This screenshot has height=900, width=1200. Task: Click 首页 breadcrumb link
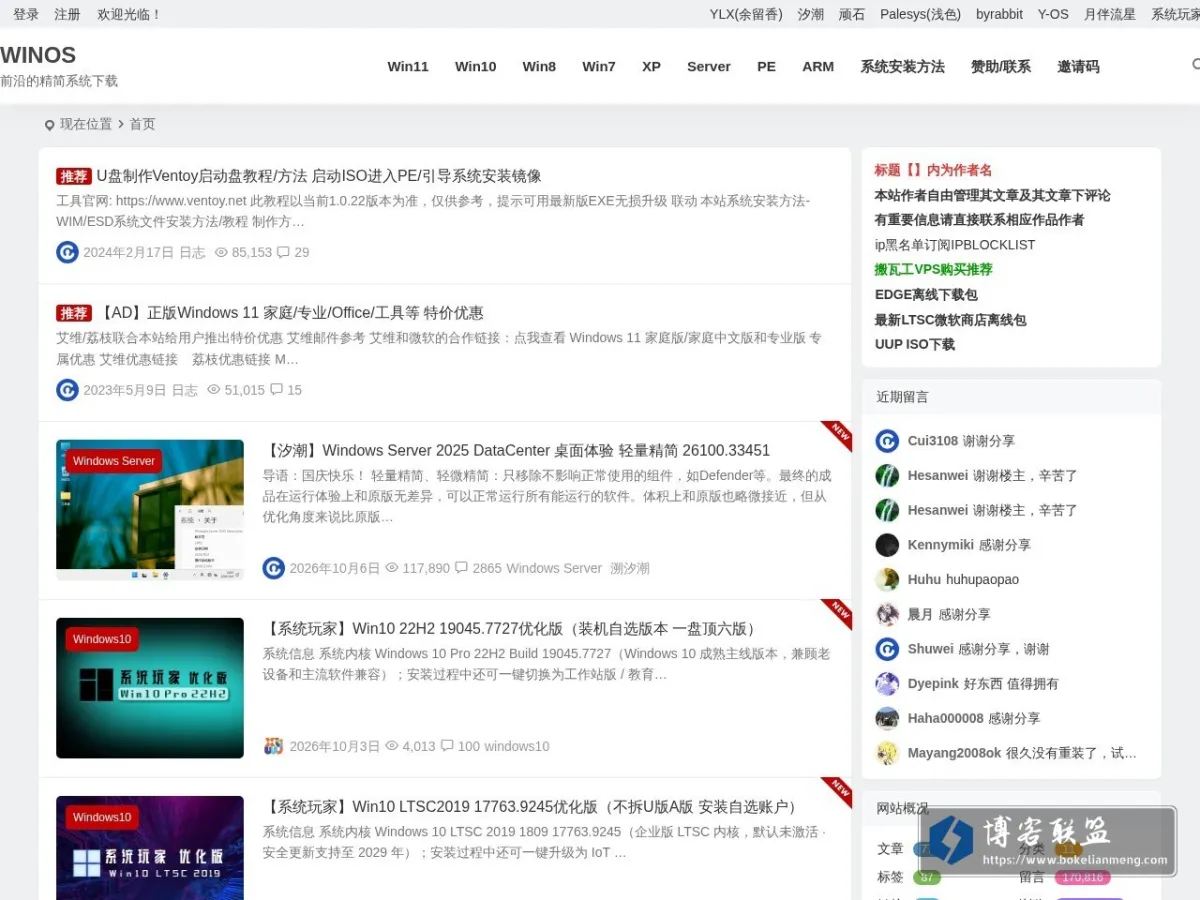(142, 124)
